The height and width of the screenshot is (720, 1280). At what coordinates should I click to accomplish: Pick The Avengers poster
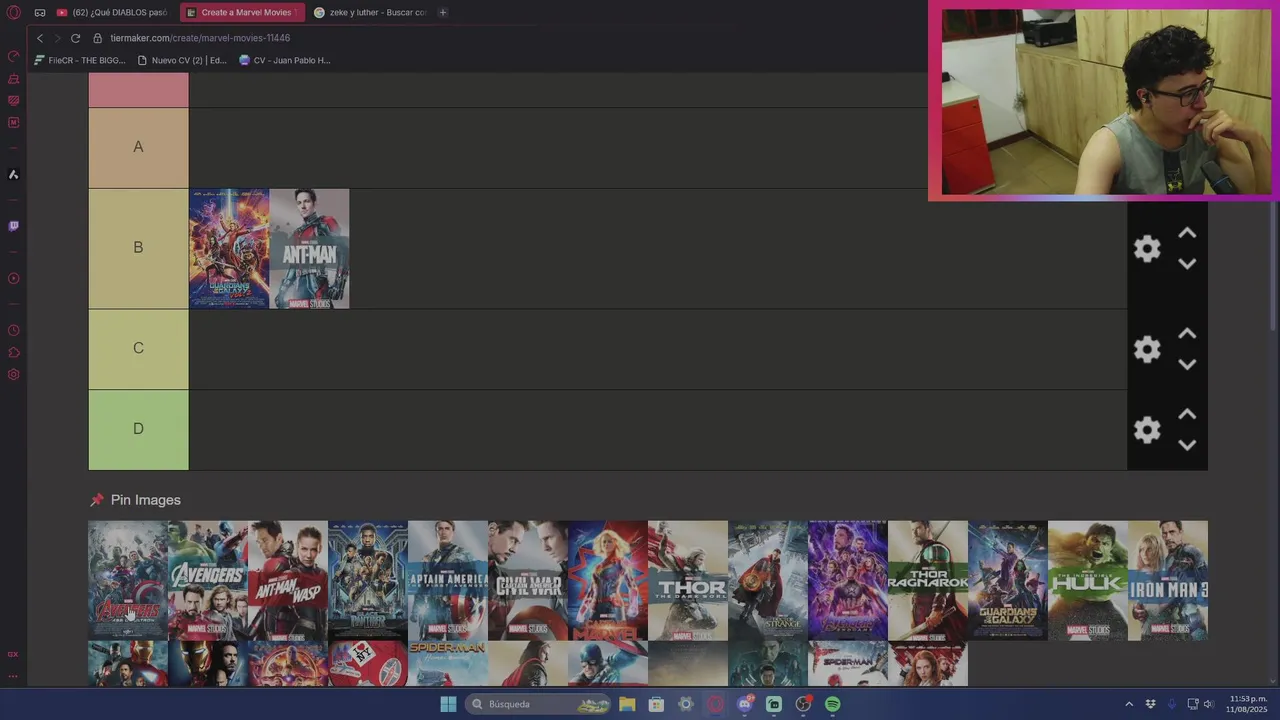208,580
